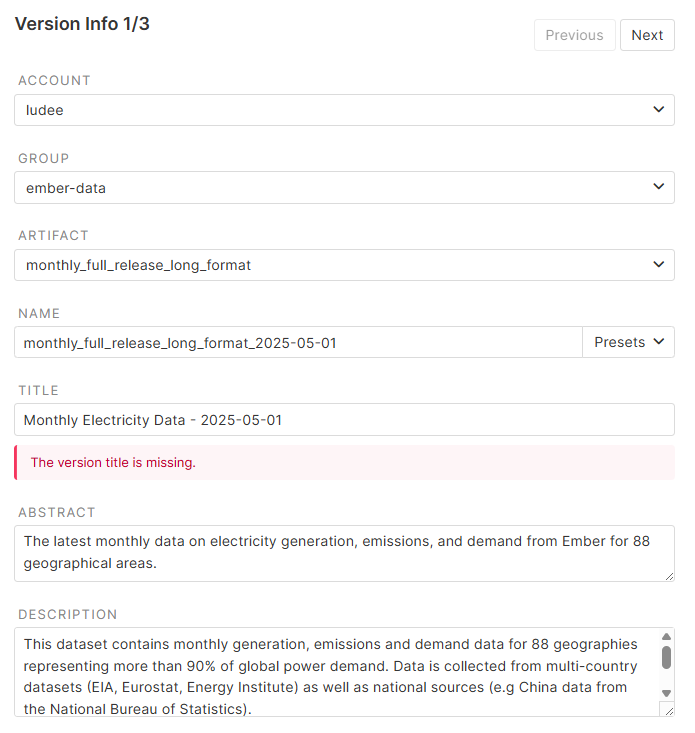Click into the Name input field
The image size is (695, 733).
[298, 342]
